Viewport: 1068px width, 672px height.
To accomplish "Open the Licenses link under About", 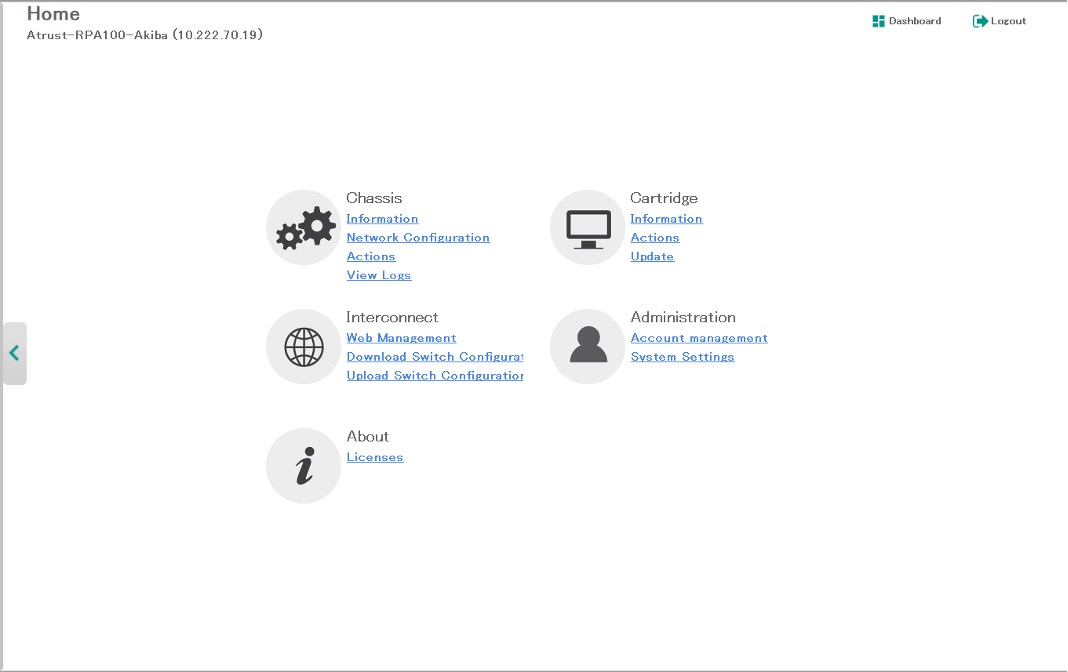I will pyautogui.click(x=375, y=458).
